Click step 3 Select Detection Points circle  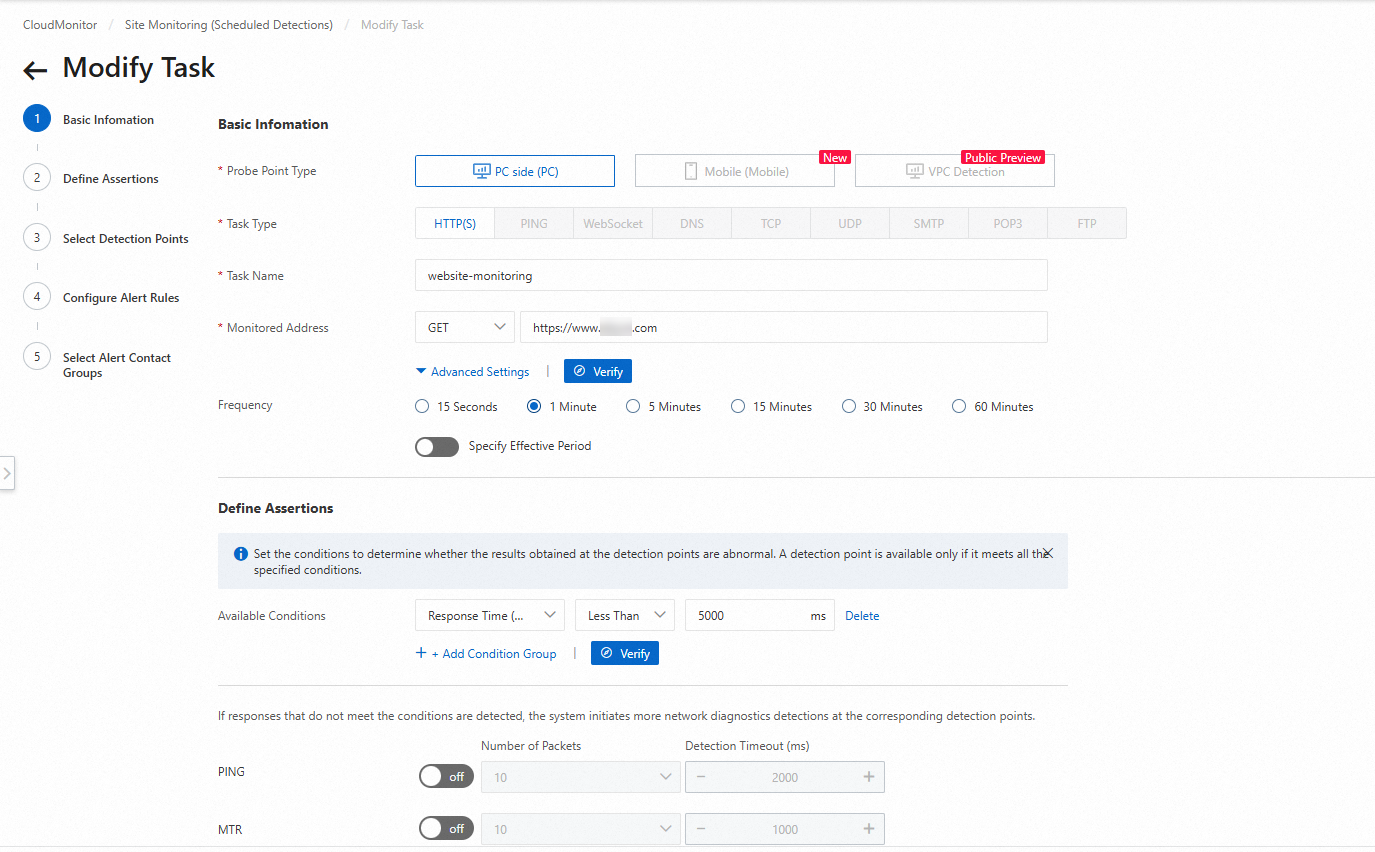click(x=36, y=237)
